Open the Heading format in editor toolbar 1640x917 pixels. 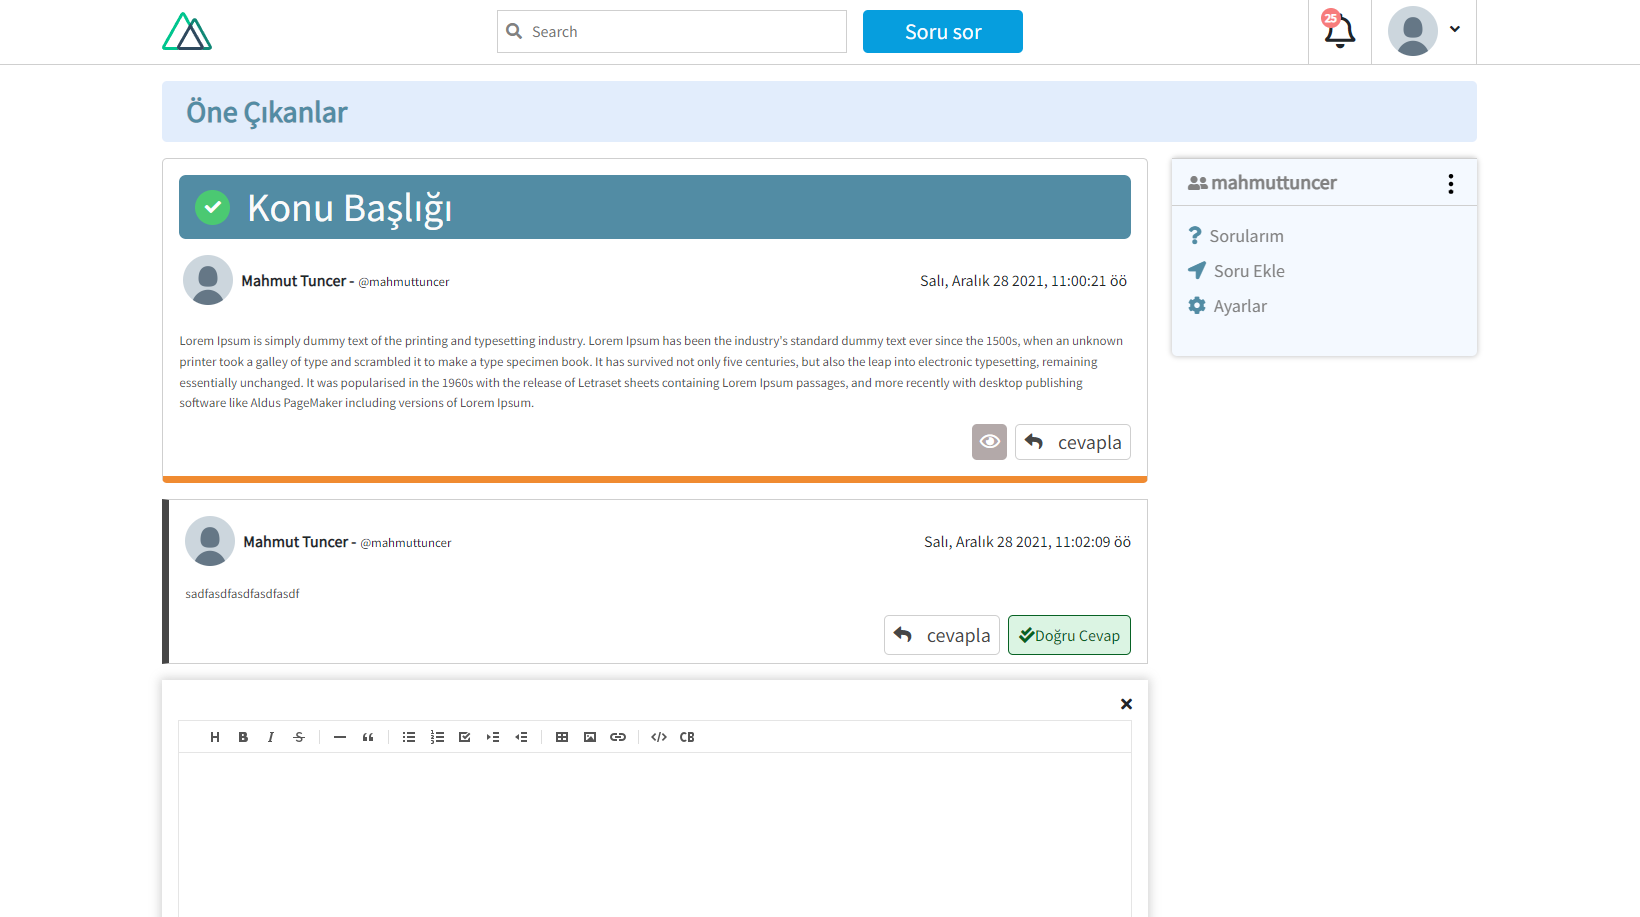tap(215, 737)
